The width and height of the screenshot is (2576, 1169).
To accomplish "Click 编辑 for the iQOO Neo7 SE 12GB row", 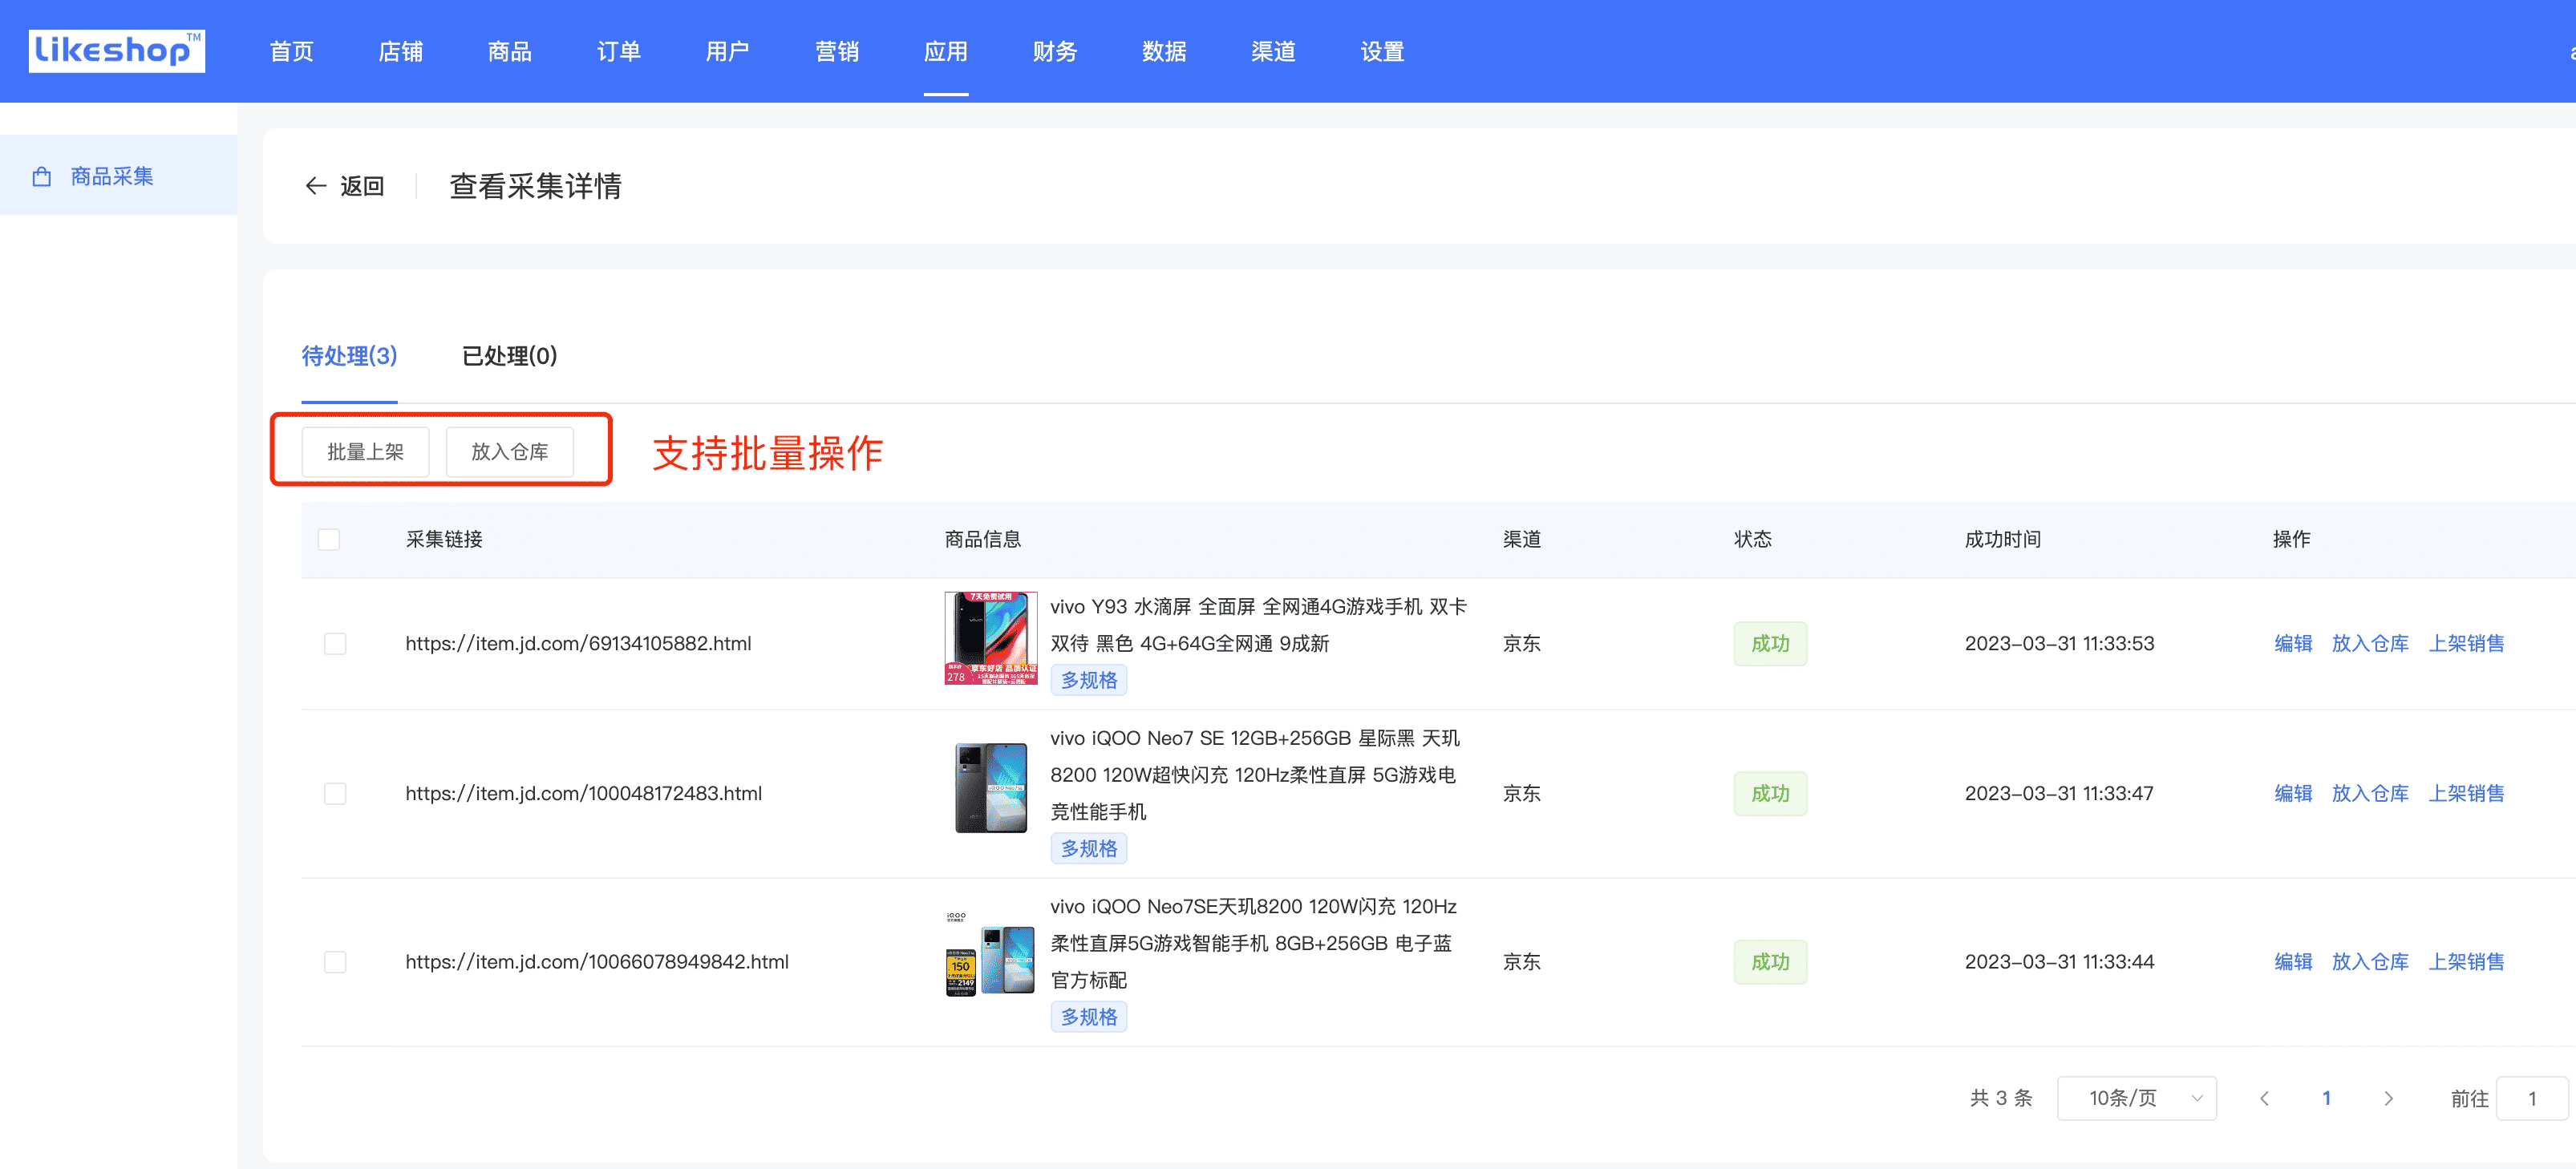I will [2293, 794].
